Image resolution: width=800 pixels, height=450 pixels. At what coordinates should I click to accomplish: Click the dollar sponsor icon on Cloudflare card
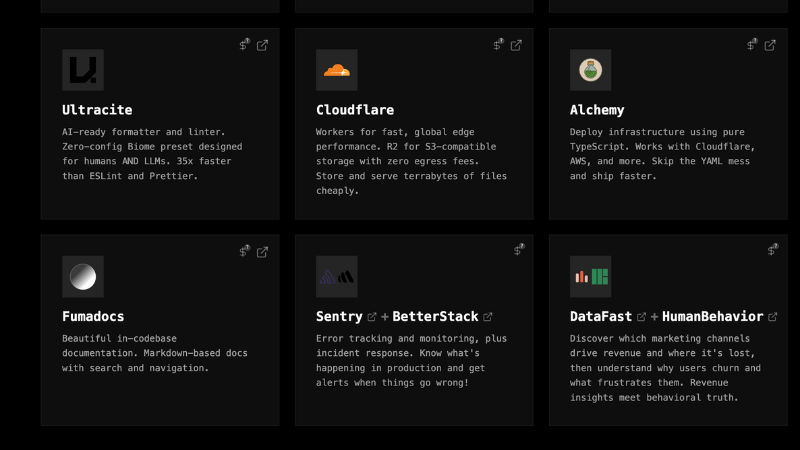499,45
